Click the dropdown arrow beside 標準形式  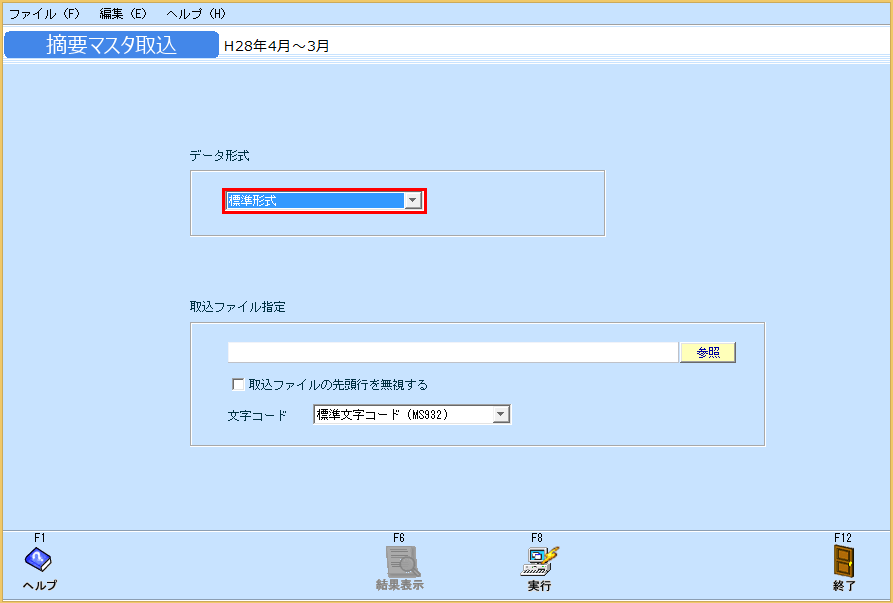tap(412, 200)
